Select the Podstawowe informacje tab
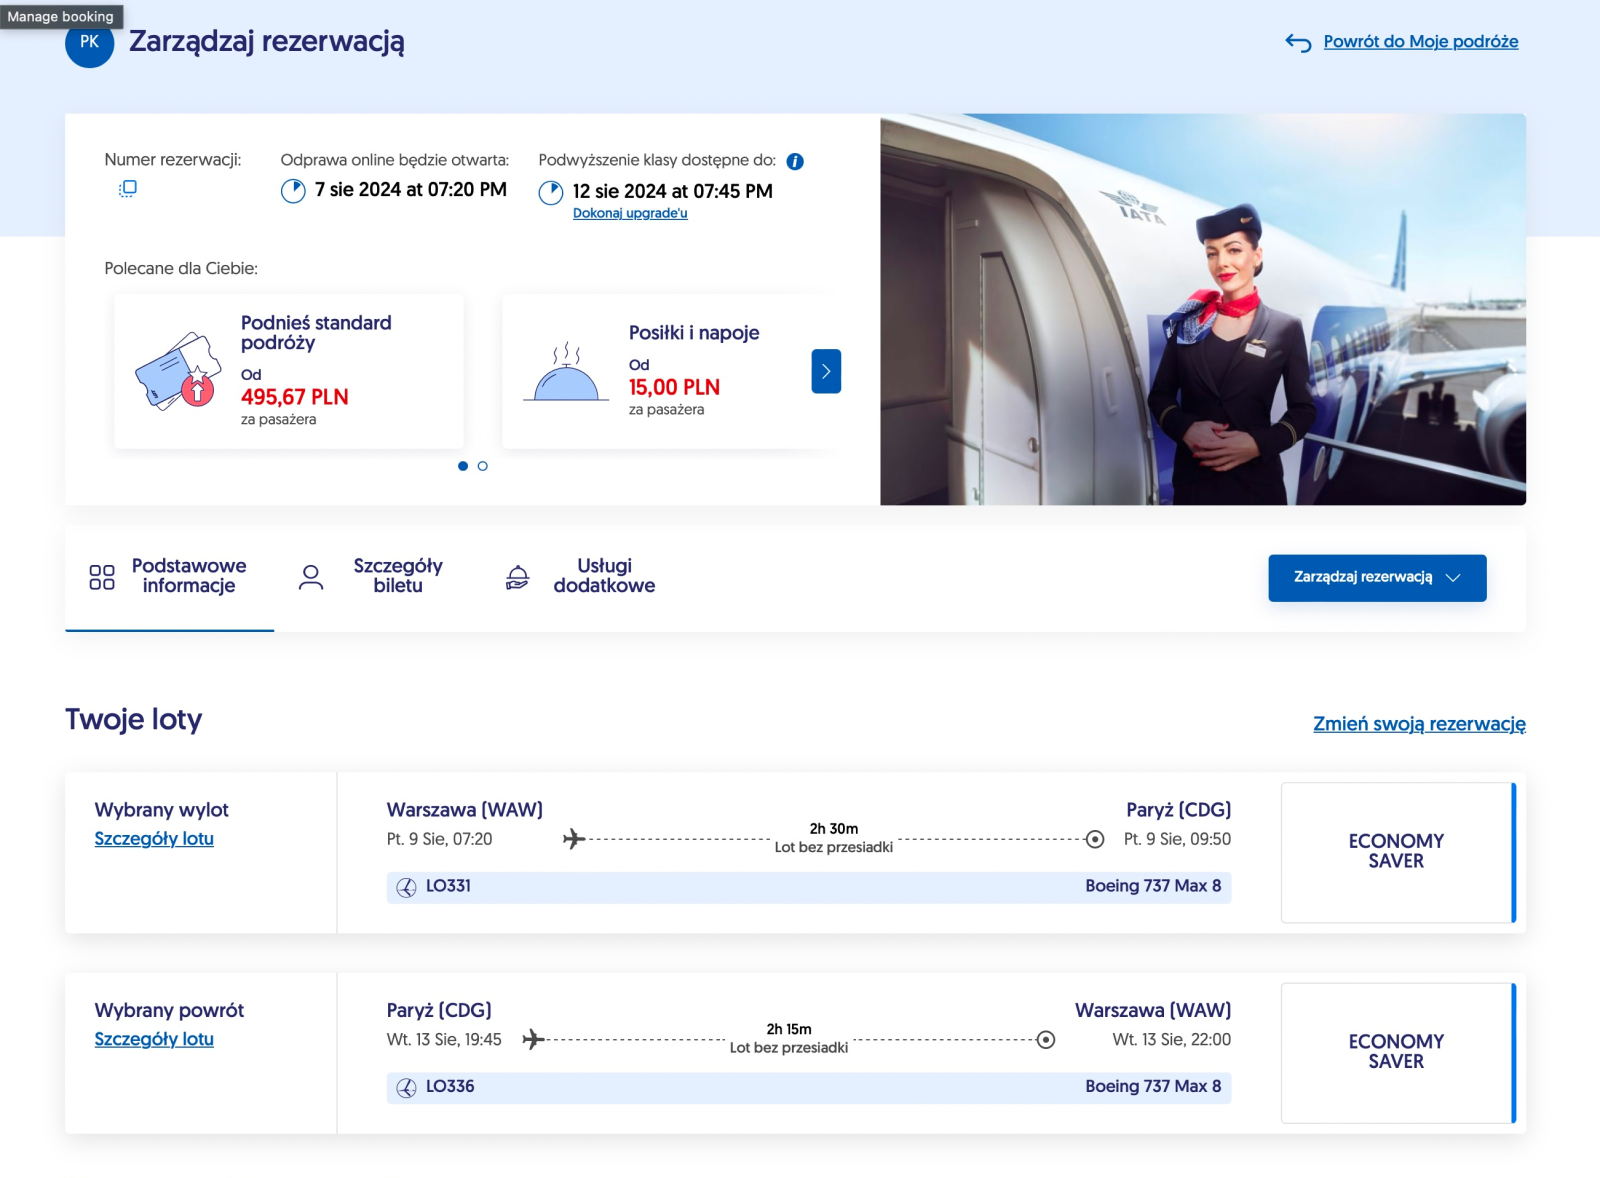Screen dimensions: 1600x1178 click(169, 577)
